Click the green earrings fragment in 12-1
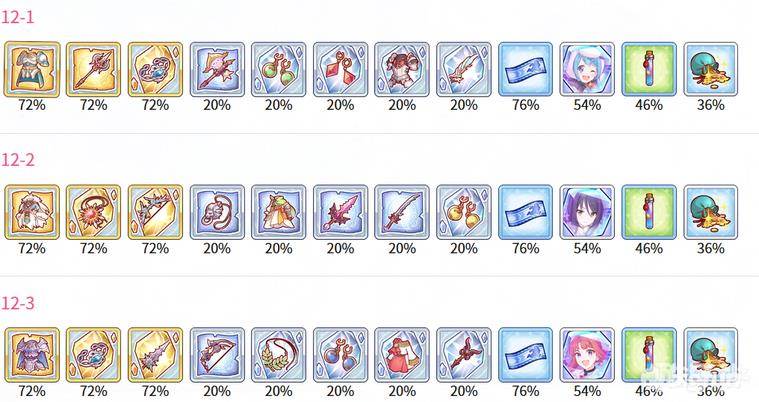This screenshot has height=402, width=759. click(278, 69)
